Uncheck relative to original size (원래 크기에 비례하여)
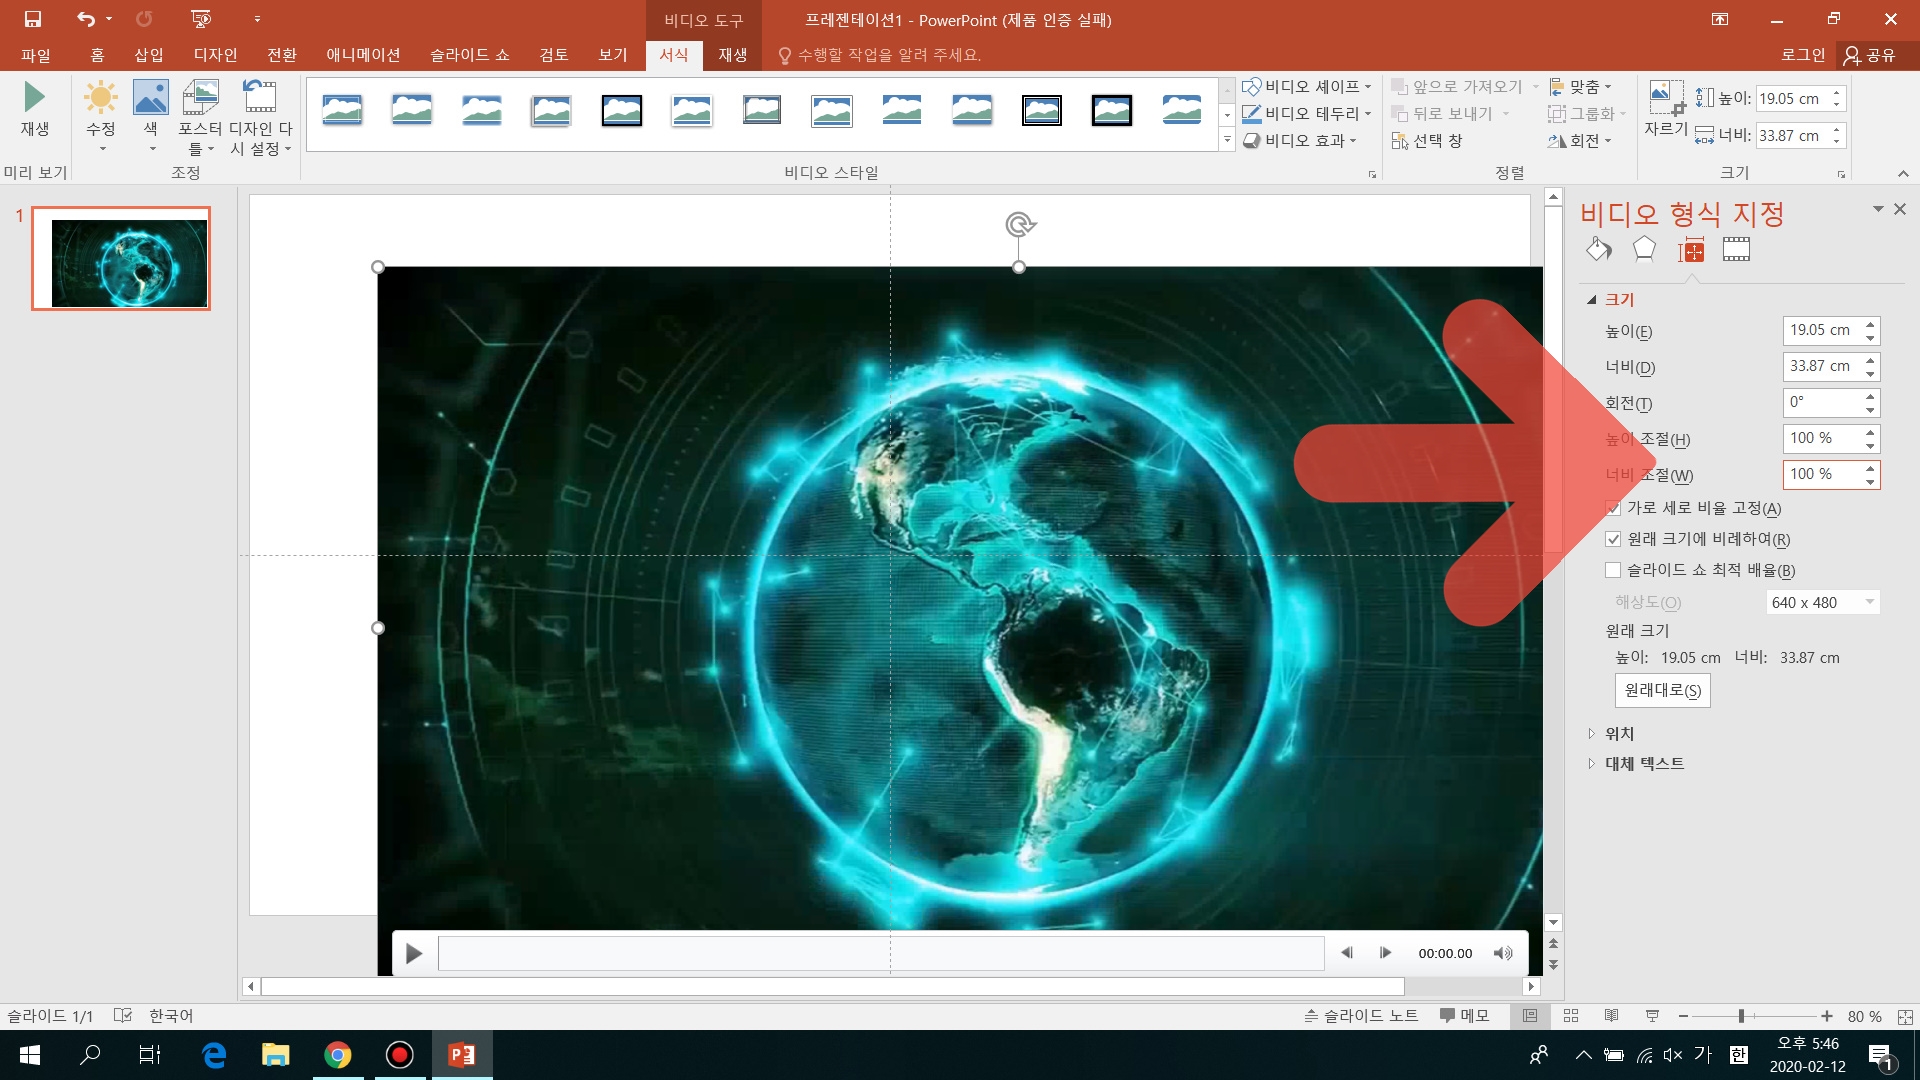1920x1080 pixels. pos(1613,539)
